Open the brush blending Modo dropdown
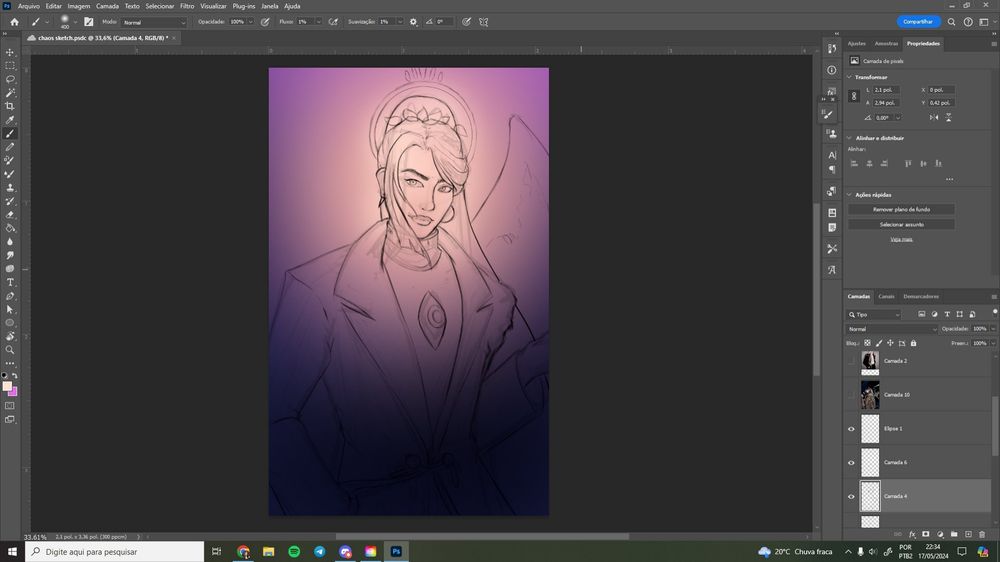Screen dimensions: 1000x562 (153, 22)
